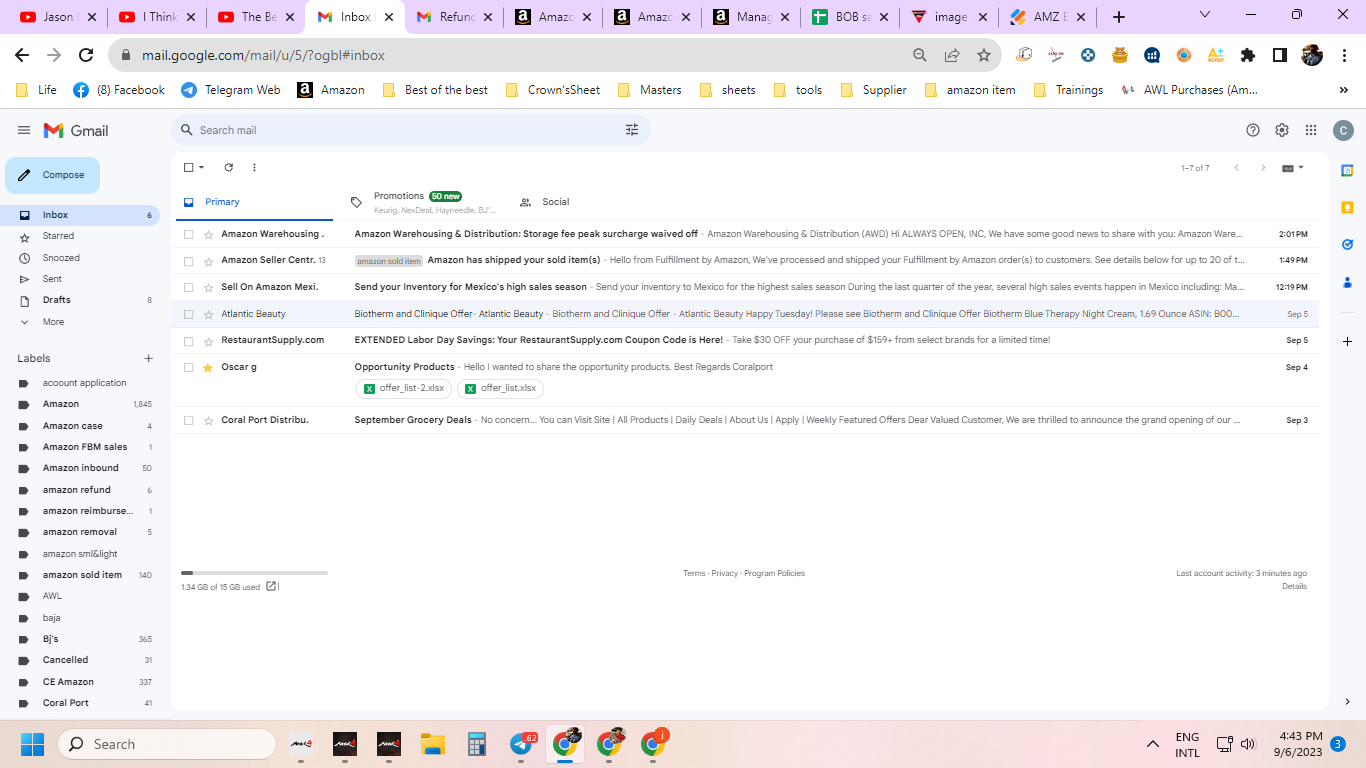Select the RestaurantSupply.com email checkbox
This screenshot has width=1366, height=768.
(188, 340)
